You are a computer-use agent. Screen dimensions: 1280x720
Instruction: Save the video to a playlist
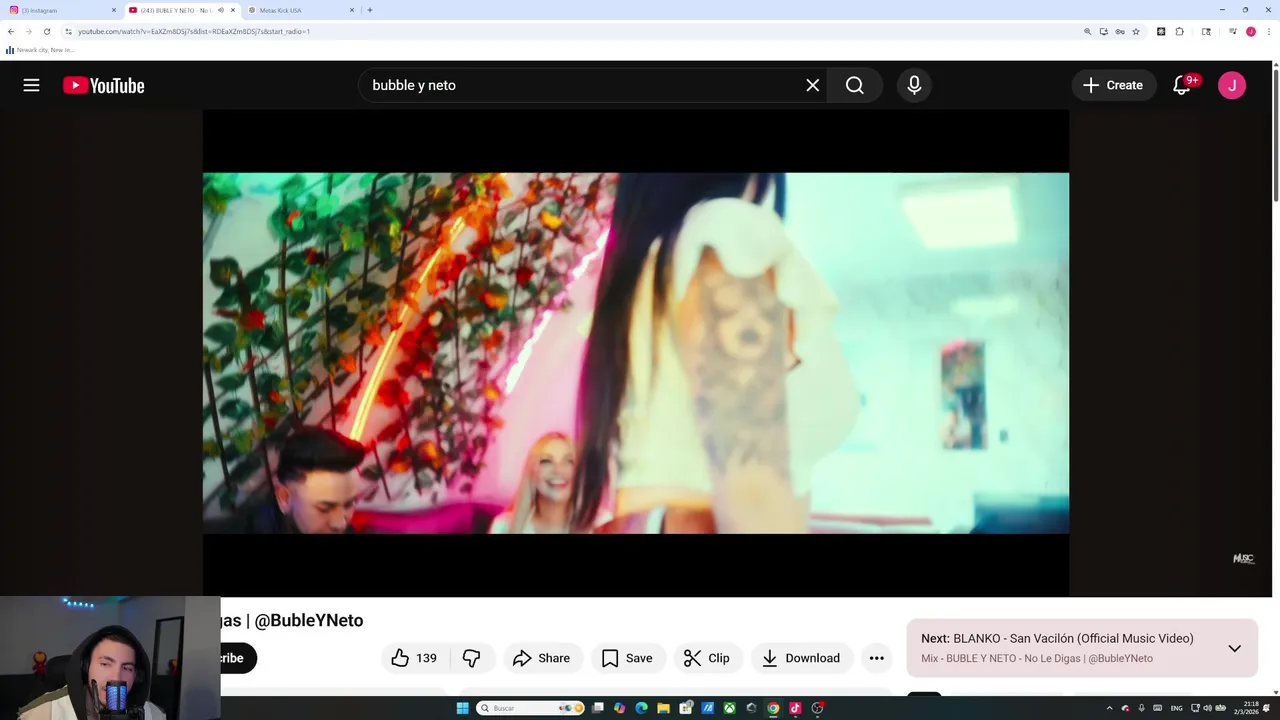[x=627, y=658]
